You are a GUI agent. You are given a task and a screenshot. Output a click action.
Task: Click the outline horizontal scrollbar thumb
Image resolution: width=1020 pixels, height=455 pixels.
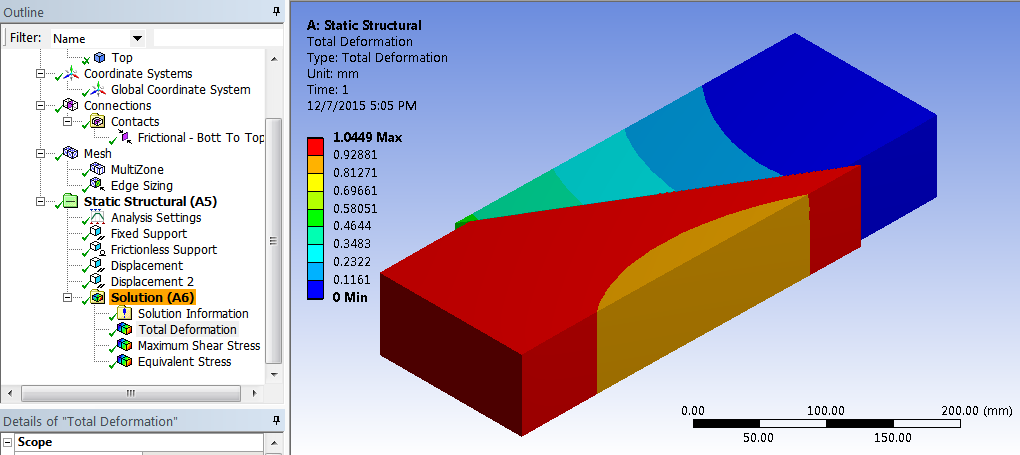pos(131,393)
